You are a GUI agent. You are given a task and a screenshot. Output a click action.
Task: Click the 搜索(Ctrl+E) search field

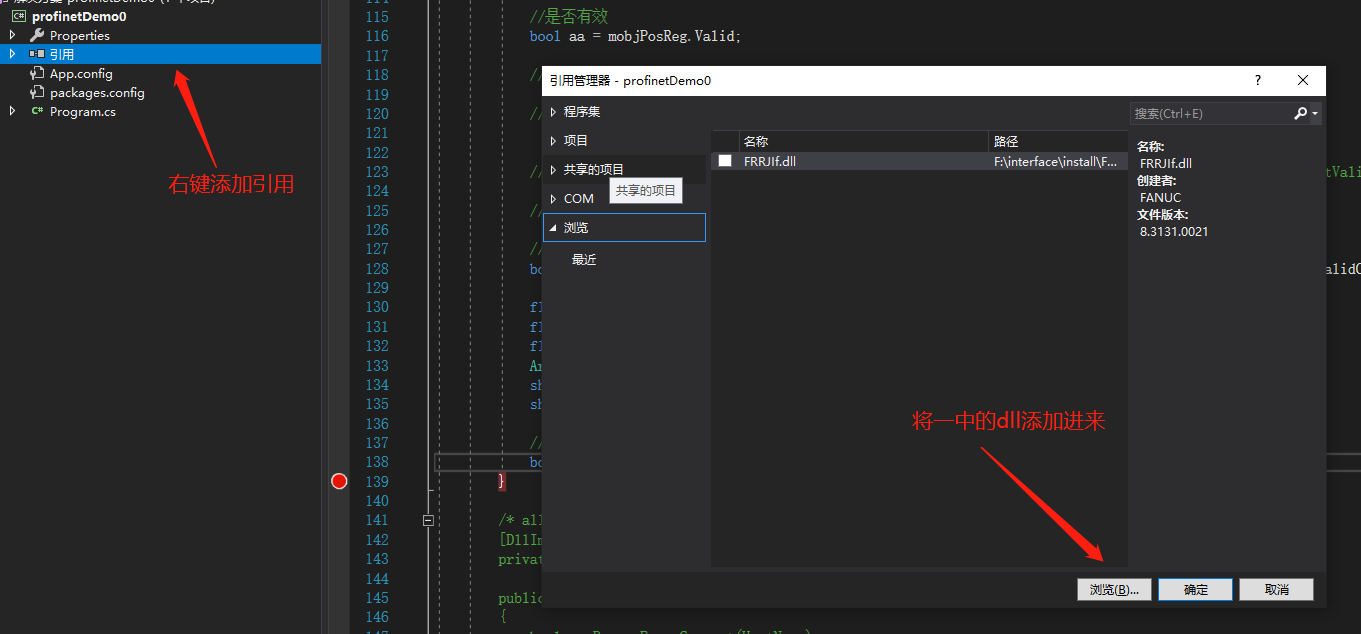click(x=1212, y=114)
